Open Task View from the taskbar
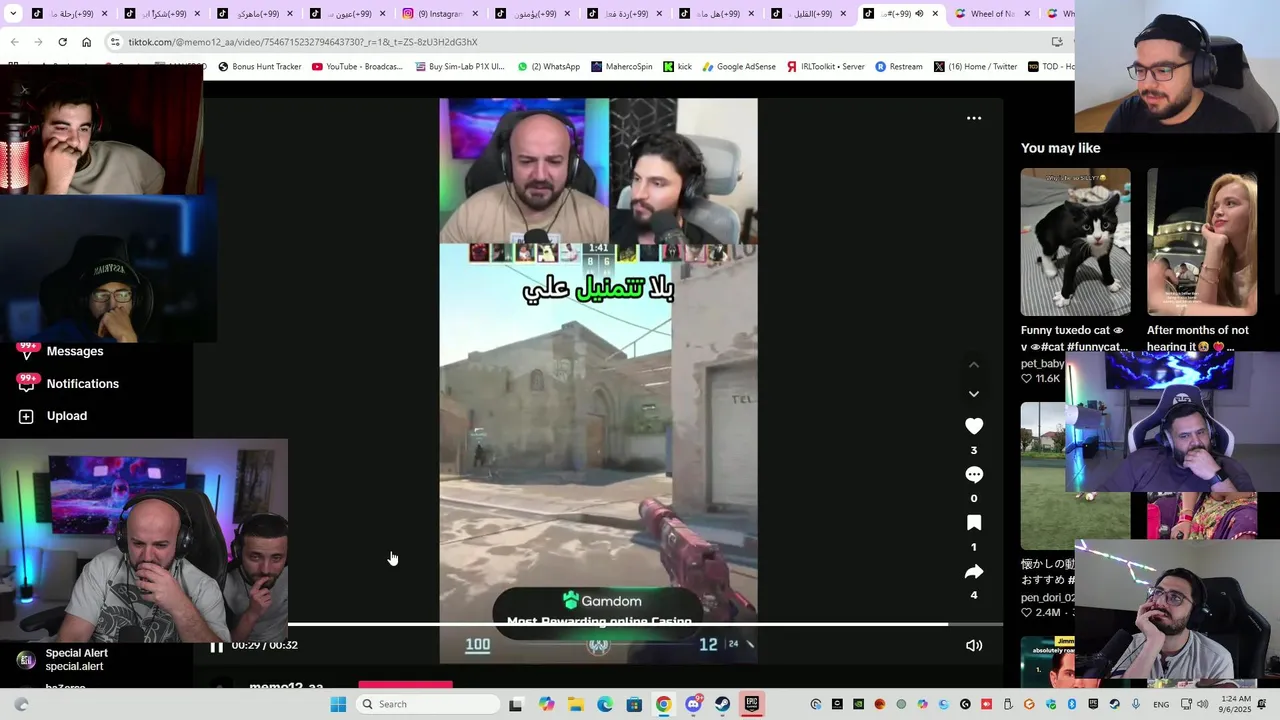The image size is (1280, 720). click(515, 704)
